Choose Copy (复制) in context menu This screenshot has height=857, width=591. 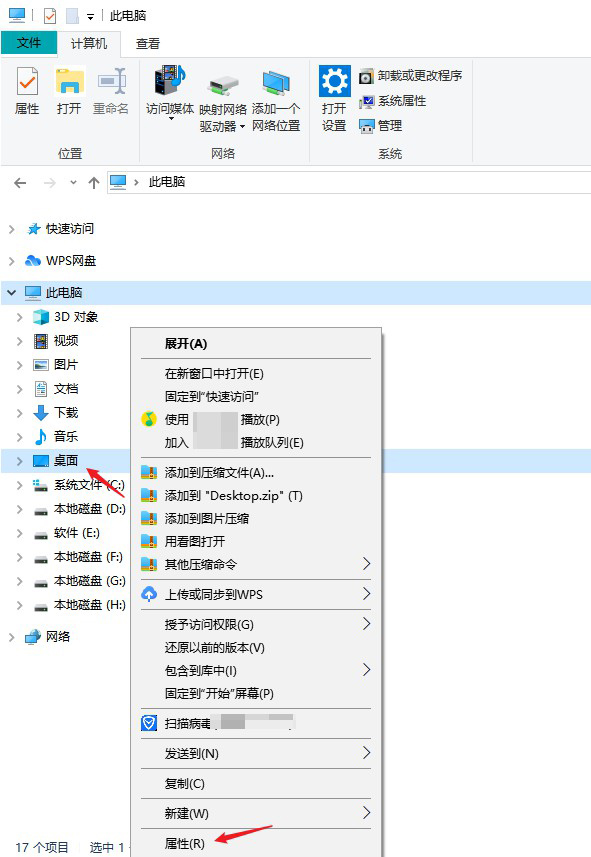click(x=256, y=784)
